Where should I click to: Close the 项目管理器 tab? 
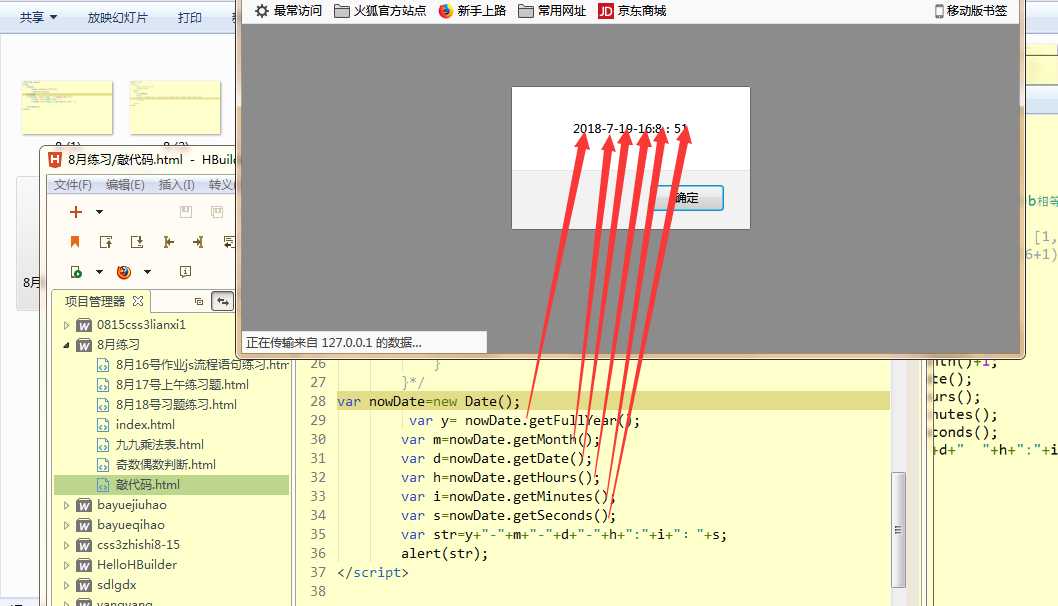pos(138,301)
